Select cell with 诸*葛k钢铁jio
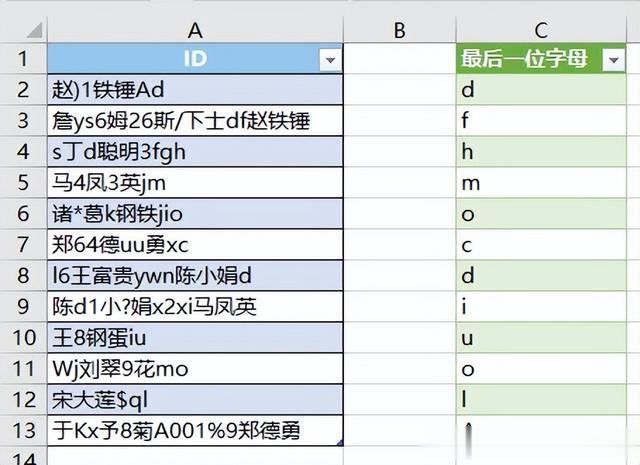 [195, 215]
